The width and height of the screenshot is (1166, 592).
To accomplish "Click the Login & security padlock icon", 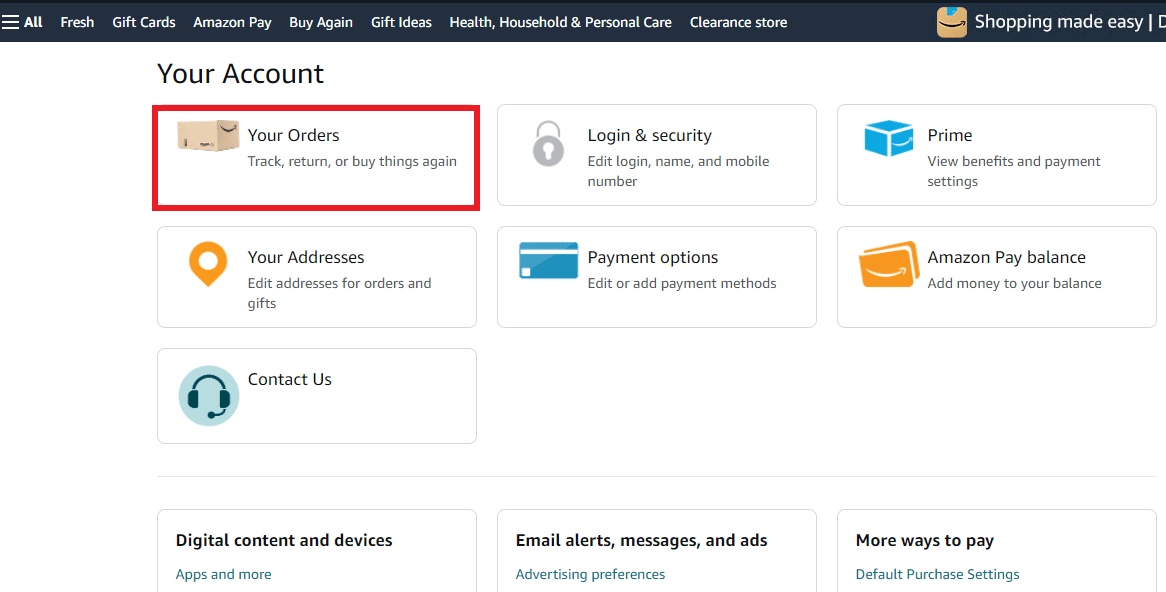I will [x=548, y=144].
